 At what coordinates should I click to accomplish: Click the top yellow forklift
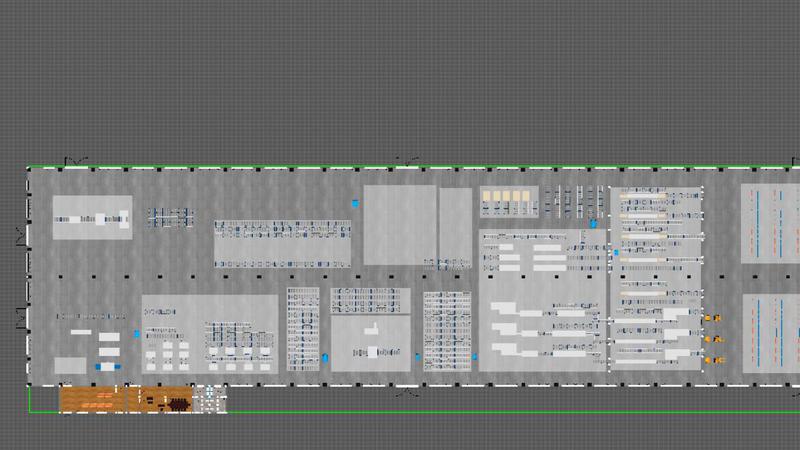[x=714, y=318]
